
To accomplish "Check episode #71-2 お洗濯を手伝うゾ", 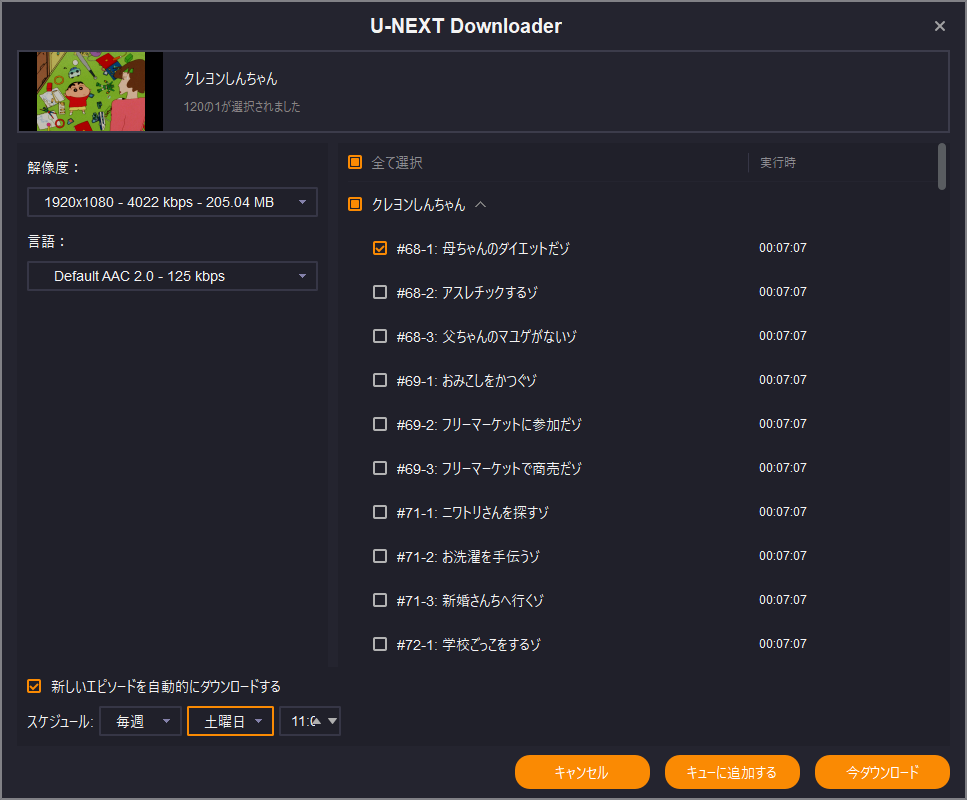I will [x=380, y=556].
